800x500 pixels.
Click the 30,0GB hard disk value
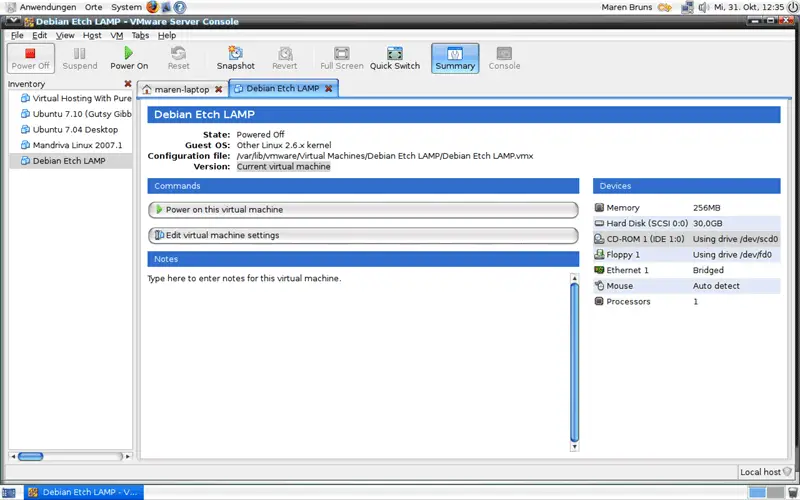(708, 223)
